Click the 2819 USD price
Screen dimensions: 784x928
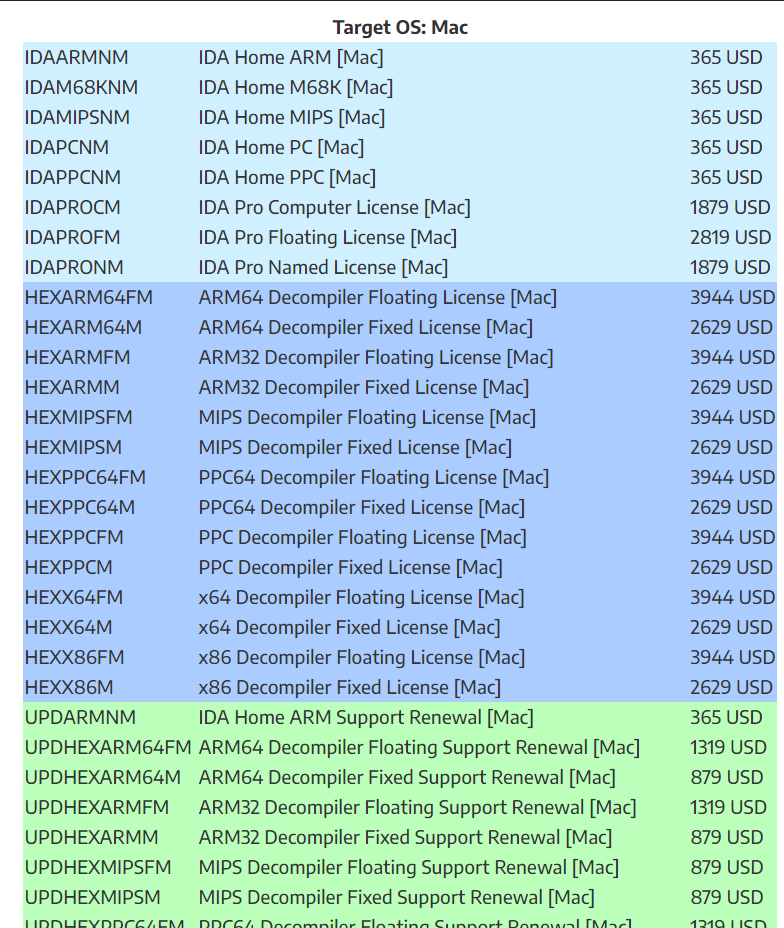coord(730,237)
